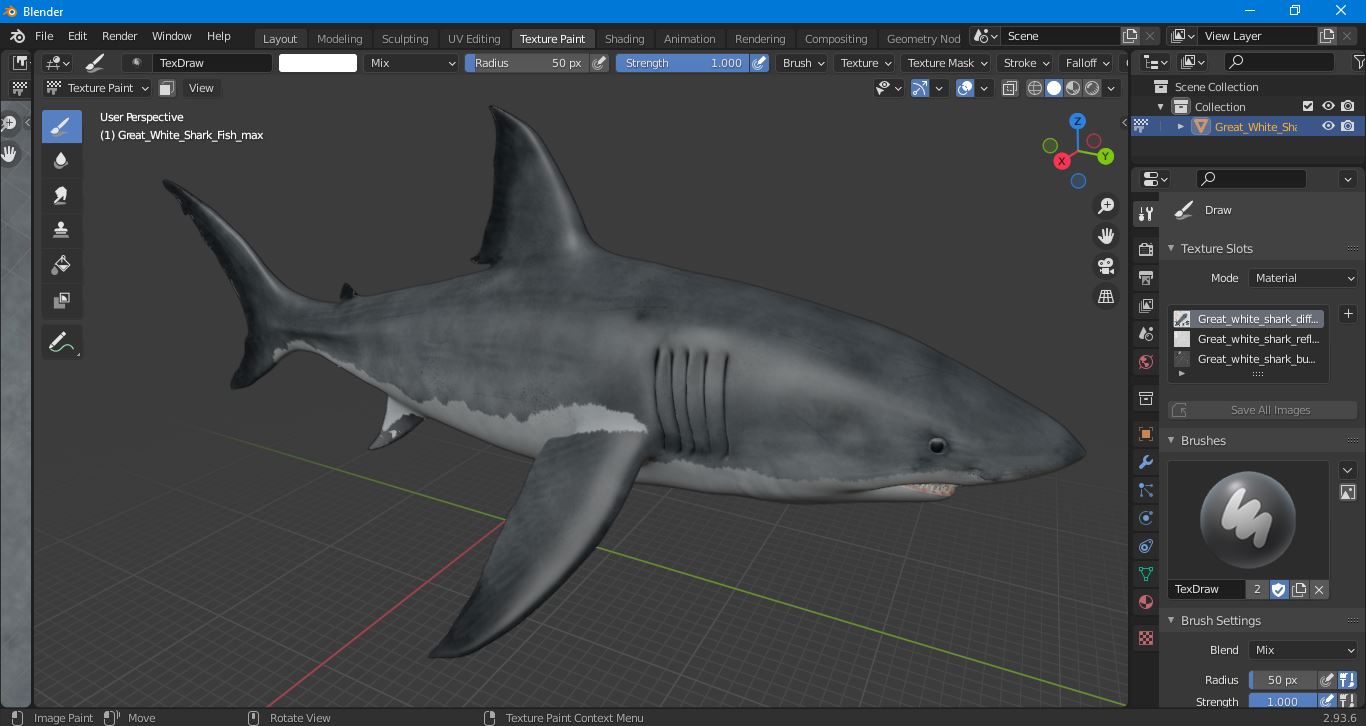Screen dimensions: 1366x726
Task: Enable rendered viewport shading mode
Action: pos(1092,88)
